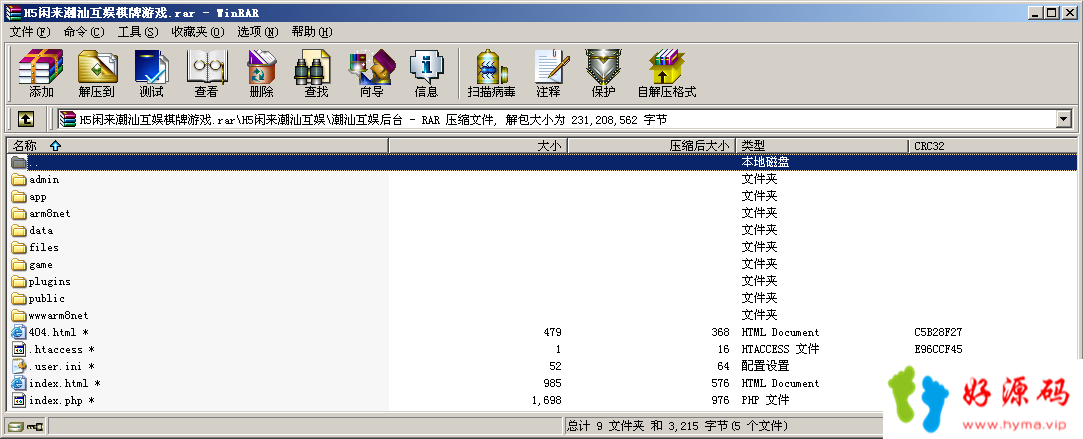The image size is (1083, 439).
Task: Sort by the 压缩后大小 column header
Action: pyautogui.click(x=651, y=146)
